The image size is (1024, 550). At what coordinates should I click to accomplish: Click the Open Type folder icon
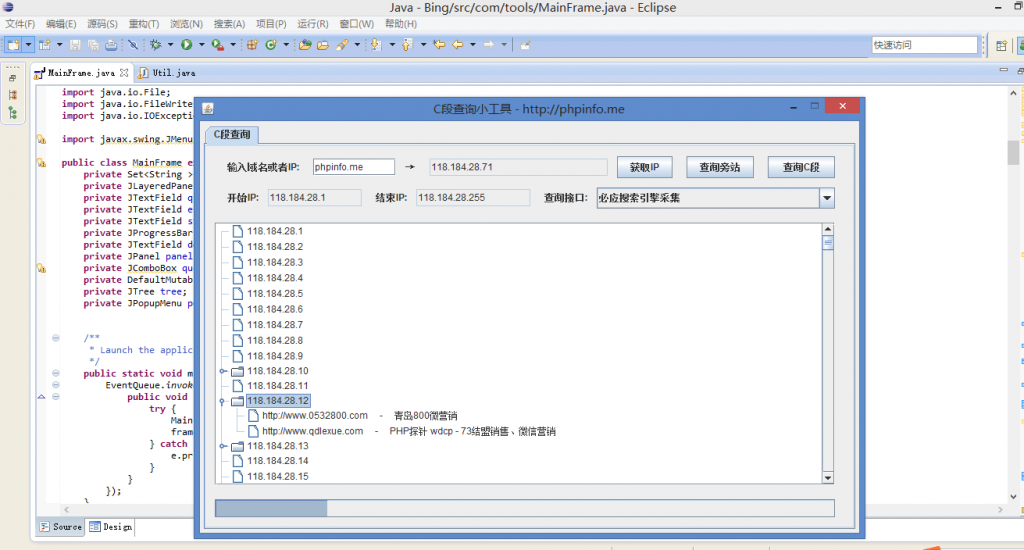[x=306, y=45]
